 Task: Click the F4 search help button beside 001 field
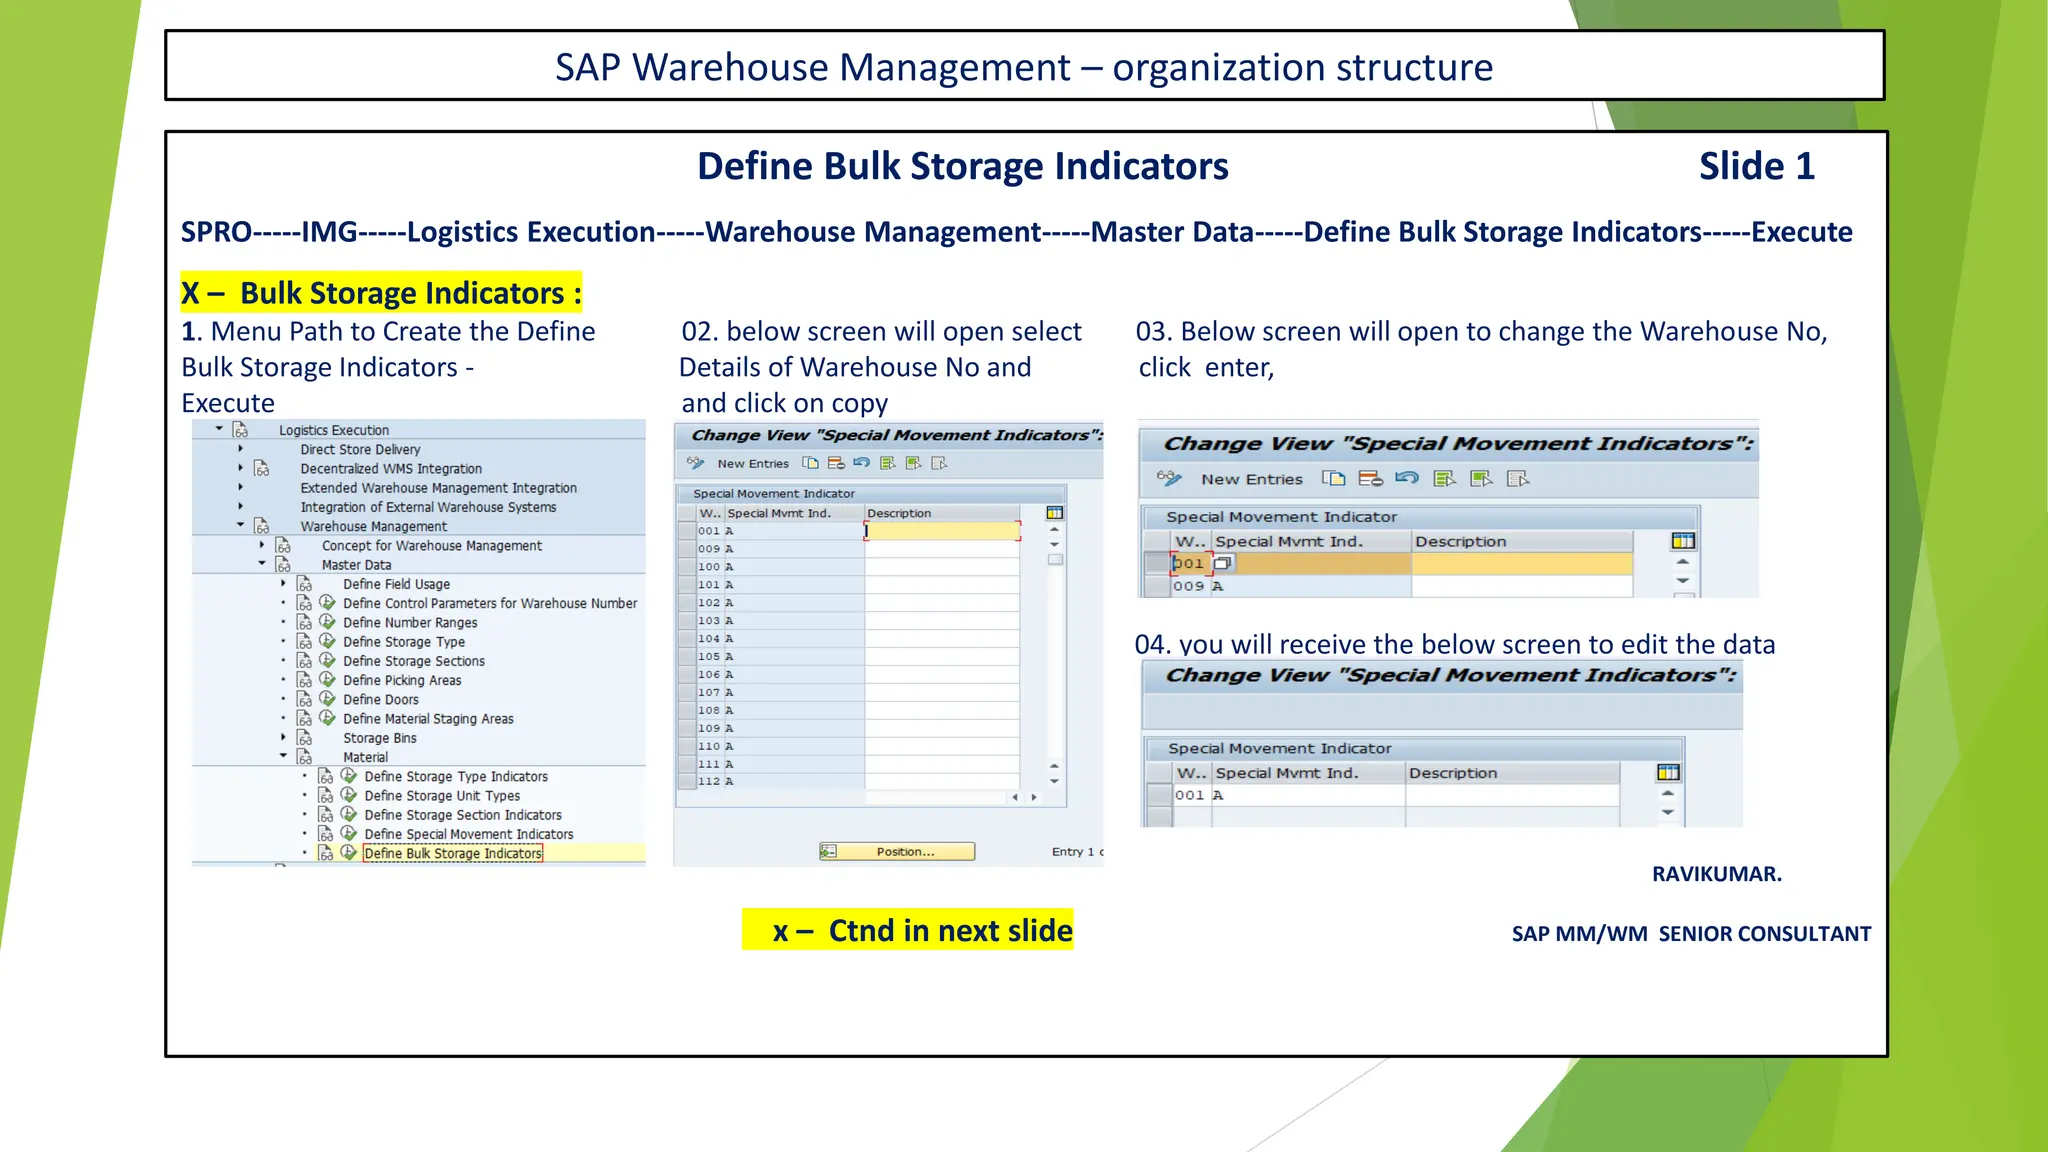[1222, 563]
